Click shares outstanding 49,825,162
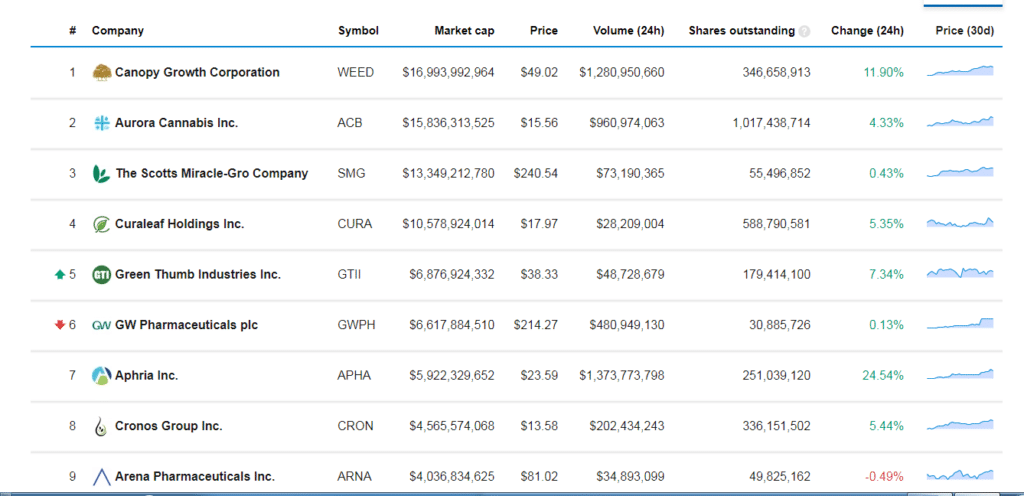1024x496 pixels. [780, 477]
